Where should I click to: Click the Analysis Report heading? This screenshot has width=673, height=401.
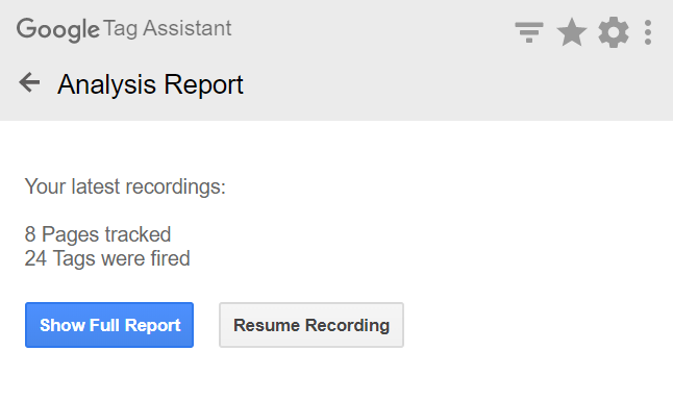click(x=150, y=84)
